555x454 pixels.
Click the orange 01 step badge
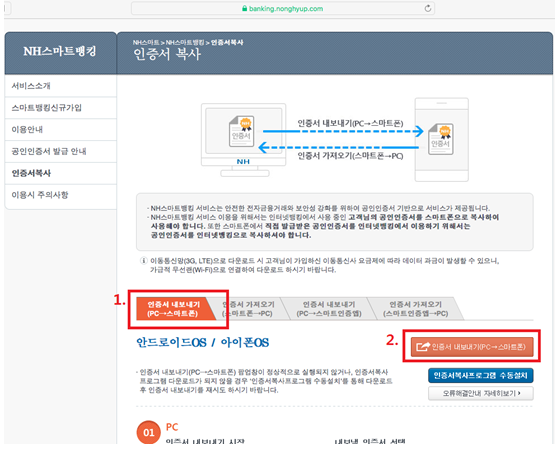coord(149,432)
